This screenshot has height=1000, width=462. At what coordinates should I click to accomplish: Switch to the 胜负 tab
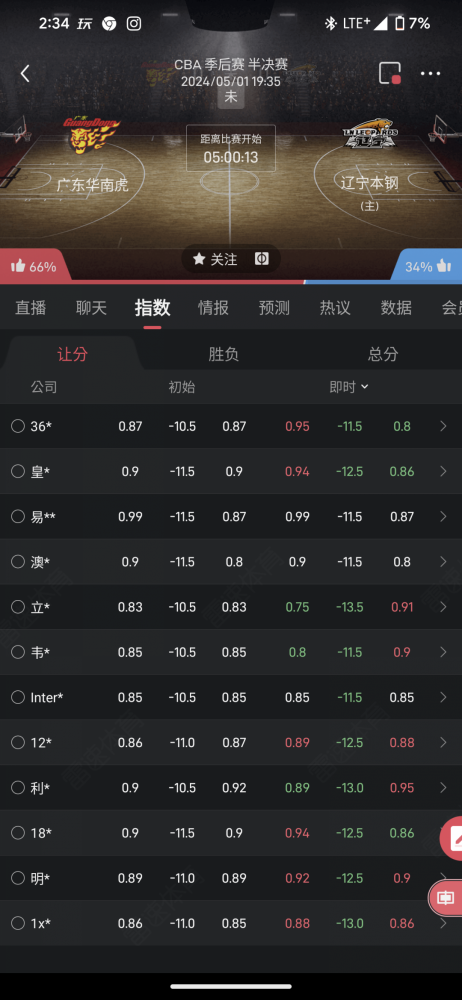(x=223, y=354)
